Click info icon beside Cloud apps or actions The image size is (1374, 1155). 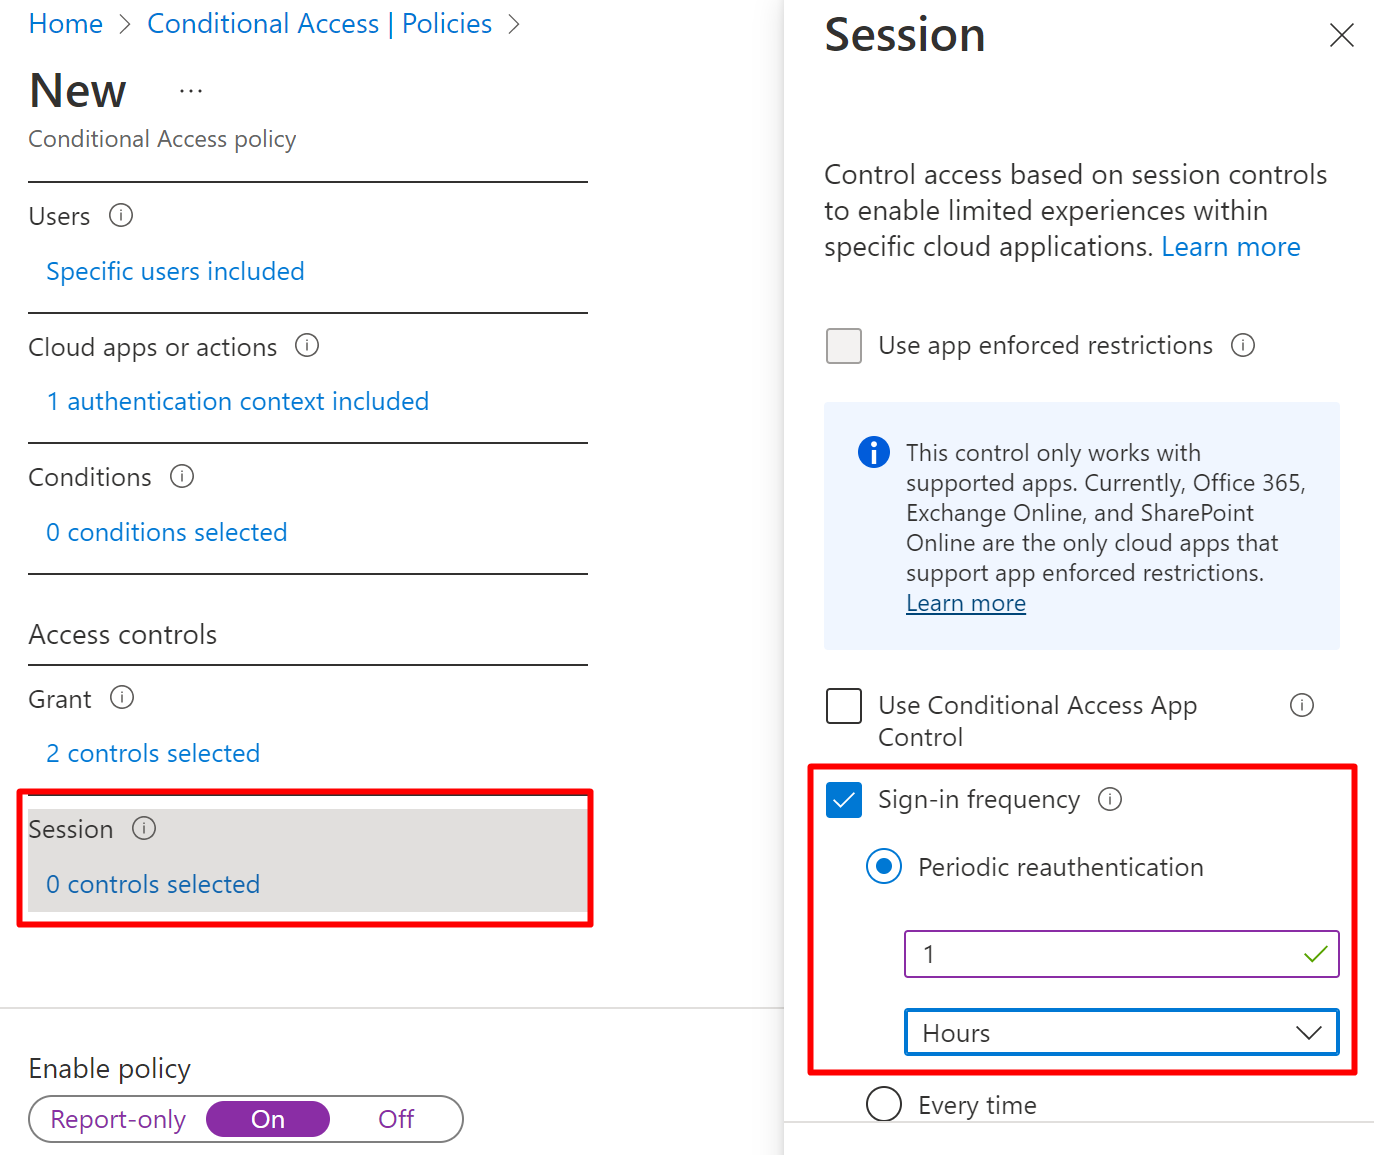(307, 346)
